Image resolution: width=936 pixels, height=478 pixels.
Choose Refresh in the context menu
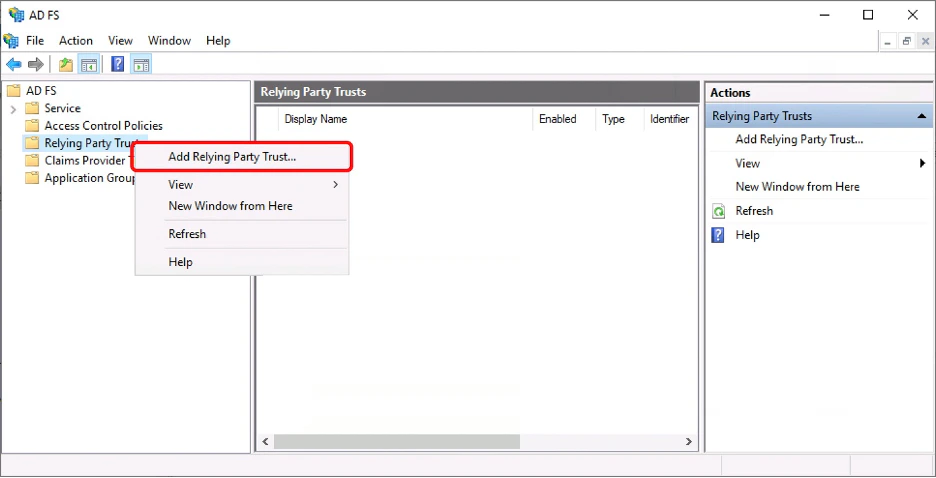coord(242,234)
